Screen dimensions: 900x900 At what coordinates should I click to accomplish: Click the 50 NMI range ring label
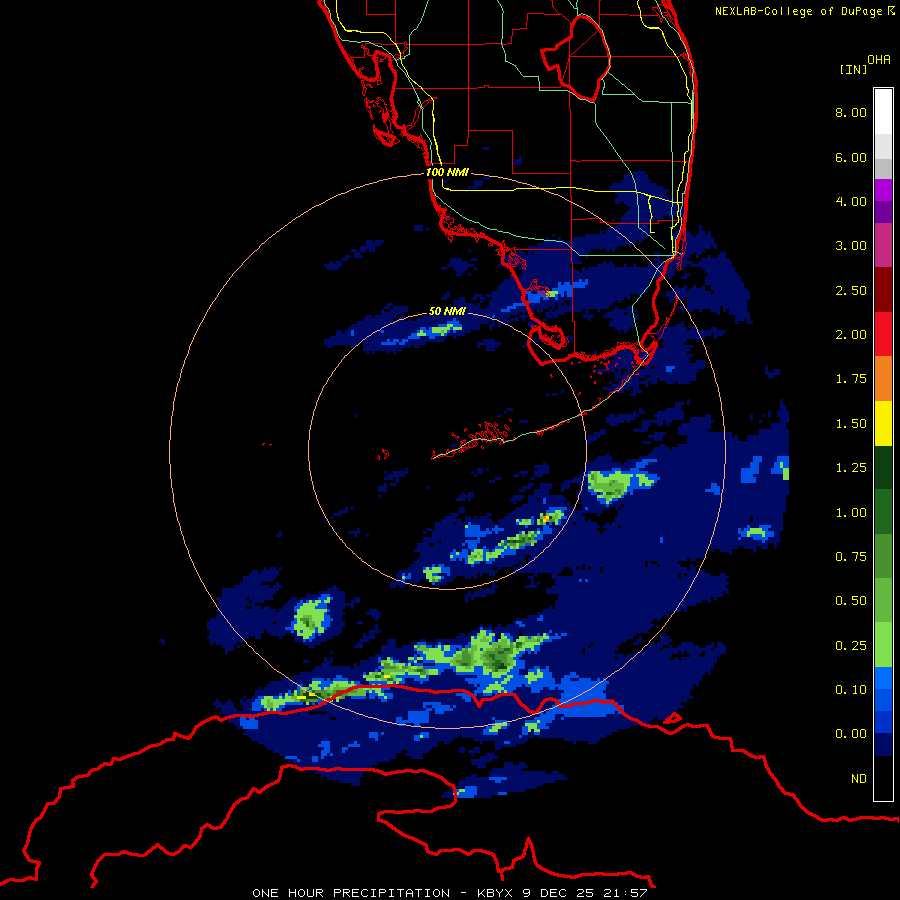tap(447, 311)
